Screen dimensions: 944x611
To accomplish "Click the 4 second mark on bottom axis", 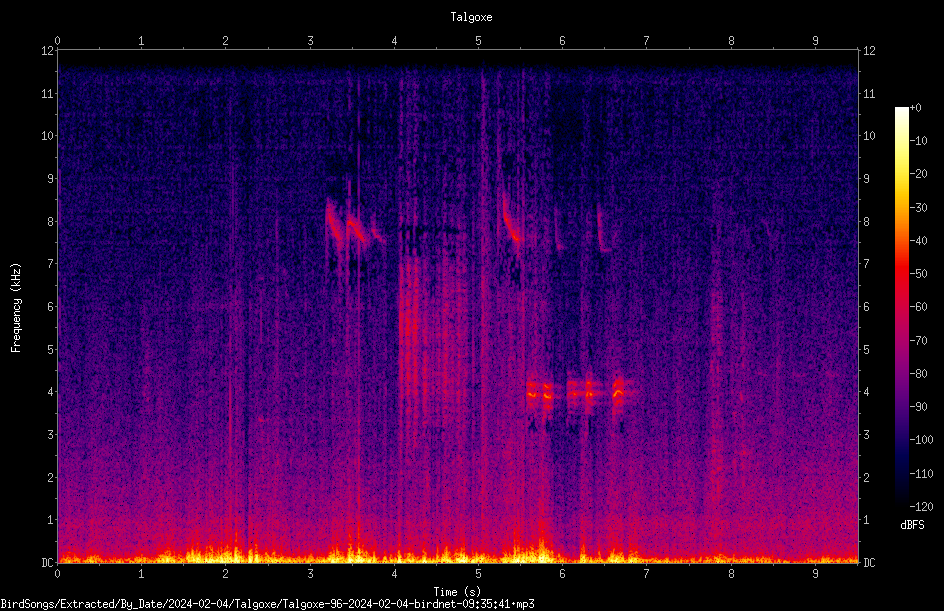I will click(394, 574).
